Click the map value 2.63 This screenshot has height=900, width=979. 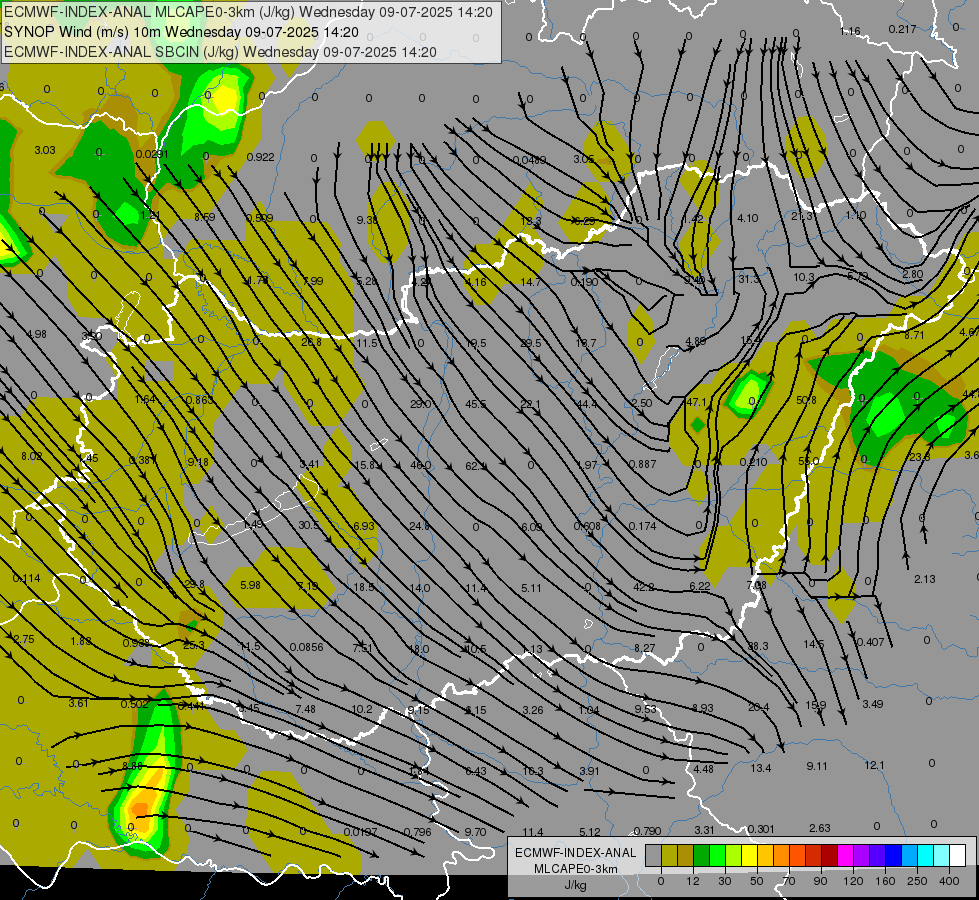[x=820, y=828]
